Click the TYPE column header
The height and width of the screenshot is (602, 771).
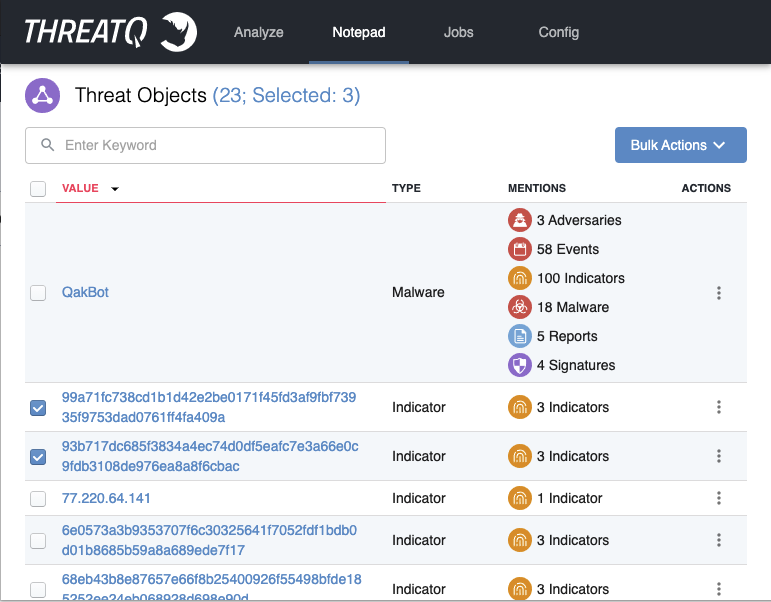click(x=406, y=188)
